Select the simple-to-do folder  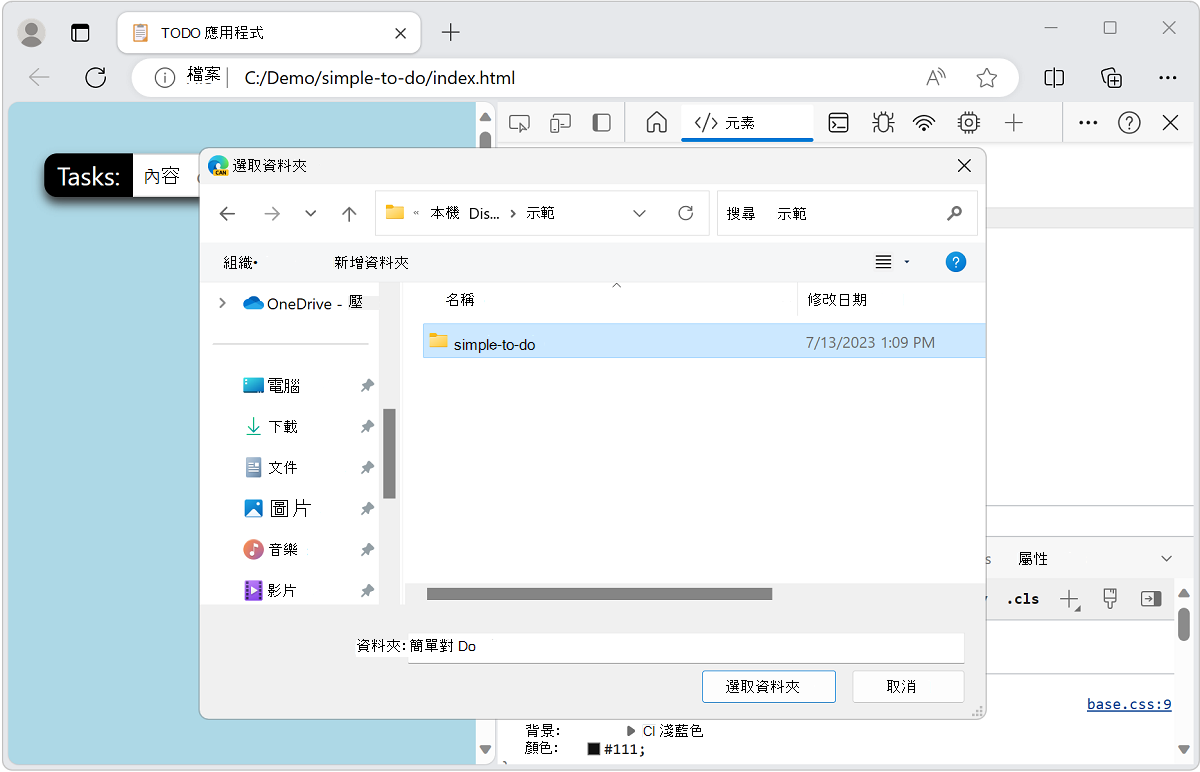click(704, 341)
